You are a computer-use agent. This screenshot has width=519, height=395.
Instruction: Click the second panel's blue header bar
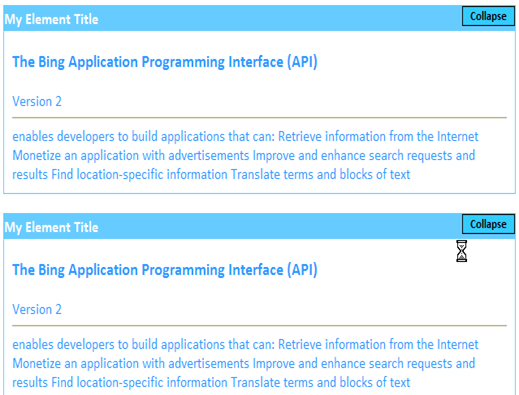259,226
